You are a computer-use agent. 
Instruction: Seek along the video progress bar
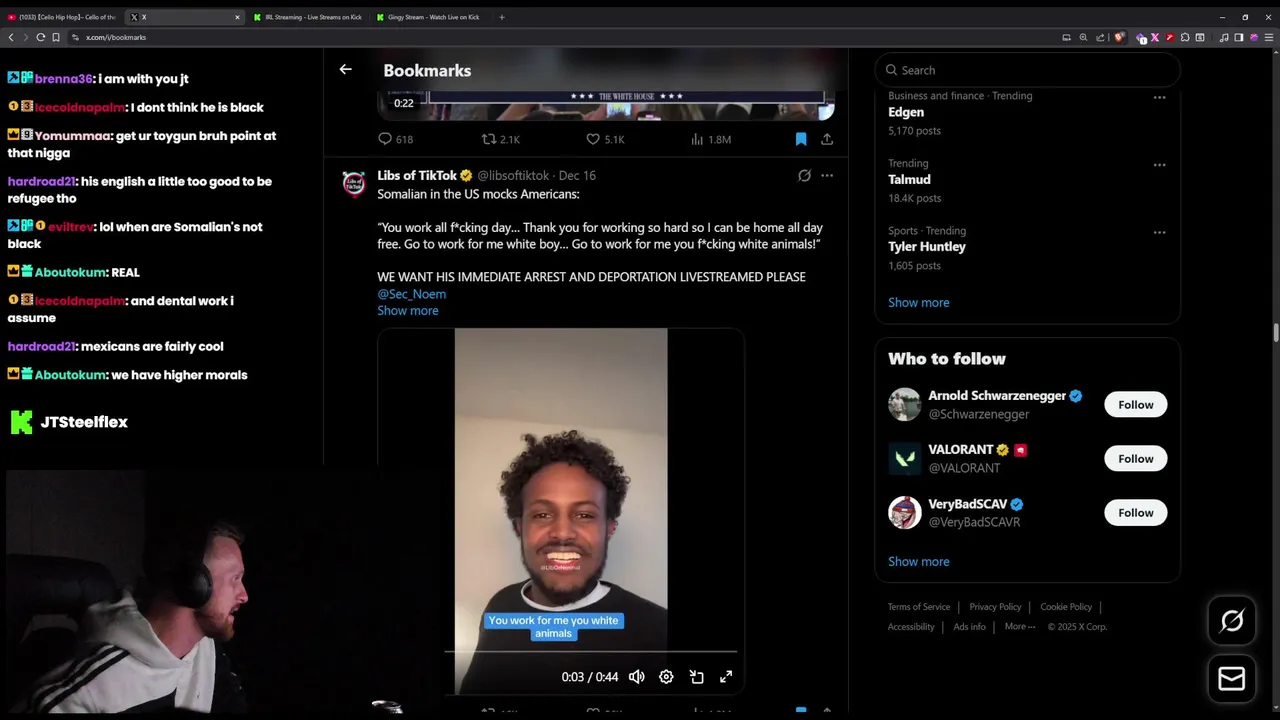point(591,651)
